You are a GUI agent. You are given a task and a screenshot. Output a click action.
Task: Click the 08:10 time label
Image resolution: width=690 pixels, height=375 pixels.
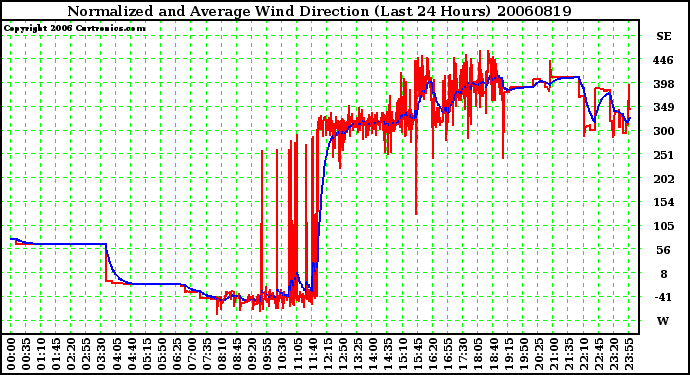pos(222,354)
